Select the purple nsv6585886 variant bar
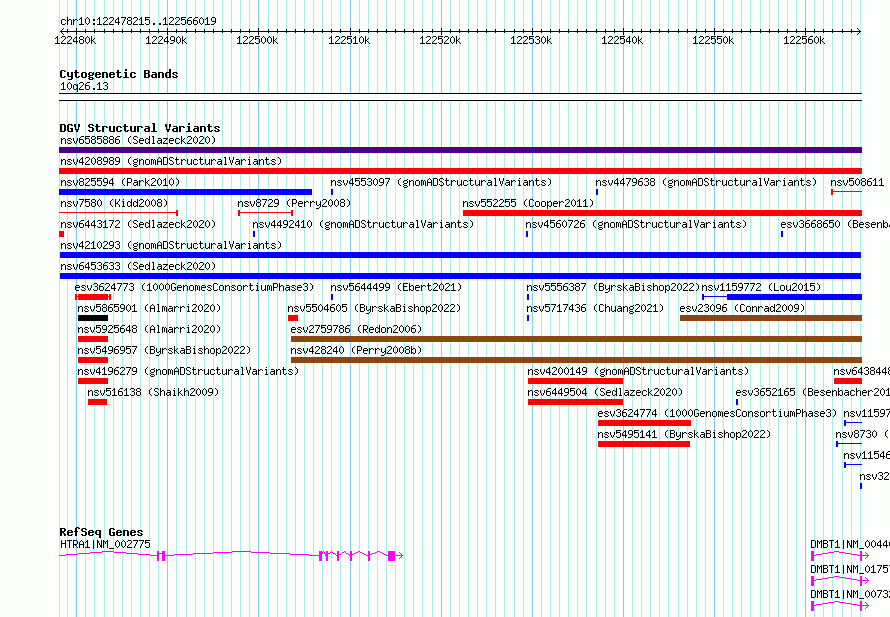 [x=460, y=150]
